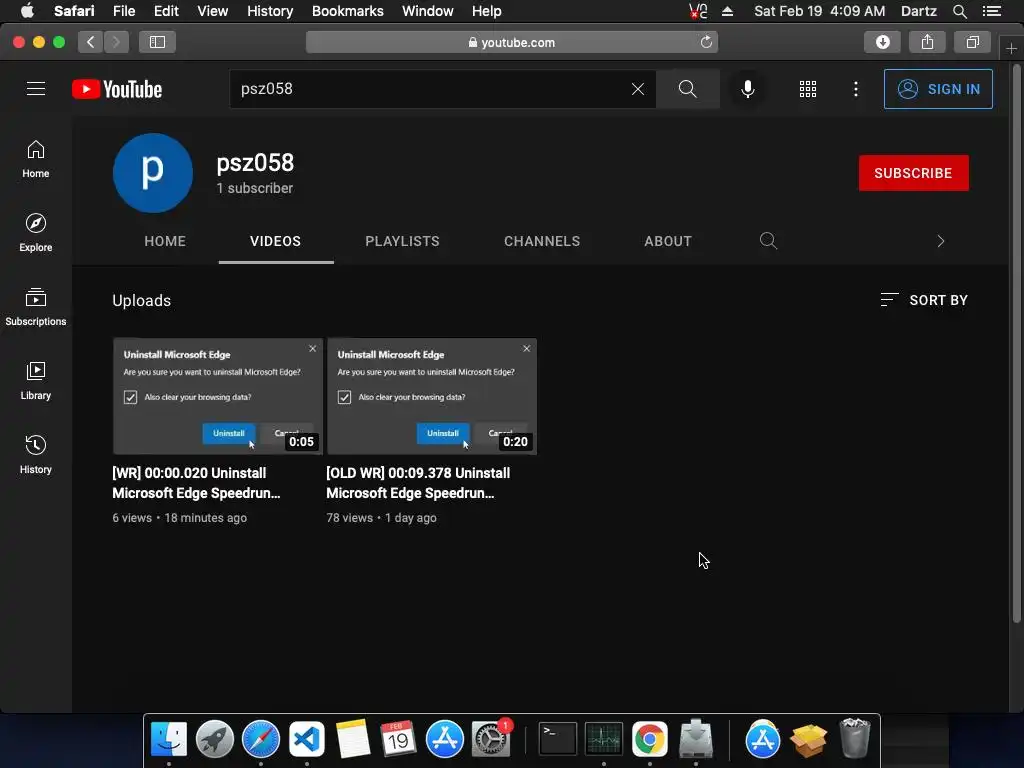Open the Safari History menu
Screen dimensions: 1024x768
coord(270,11)
